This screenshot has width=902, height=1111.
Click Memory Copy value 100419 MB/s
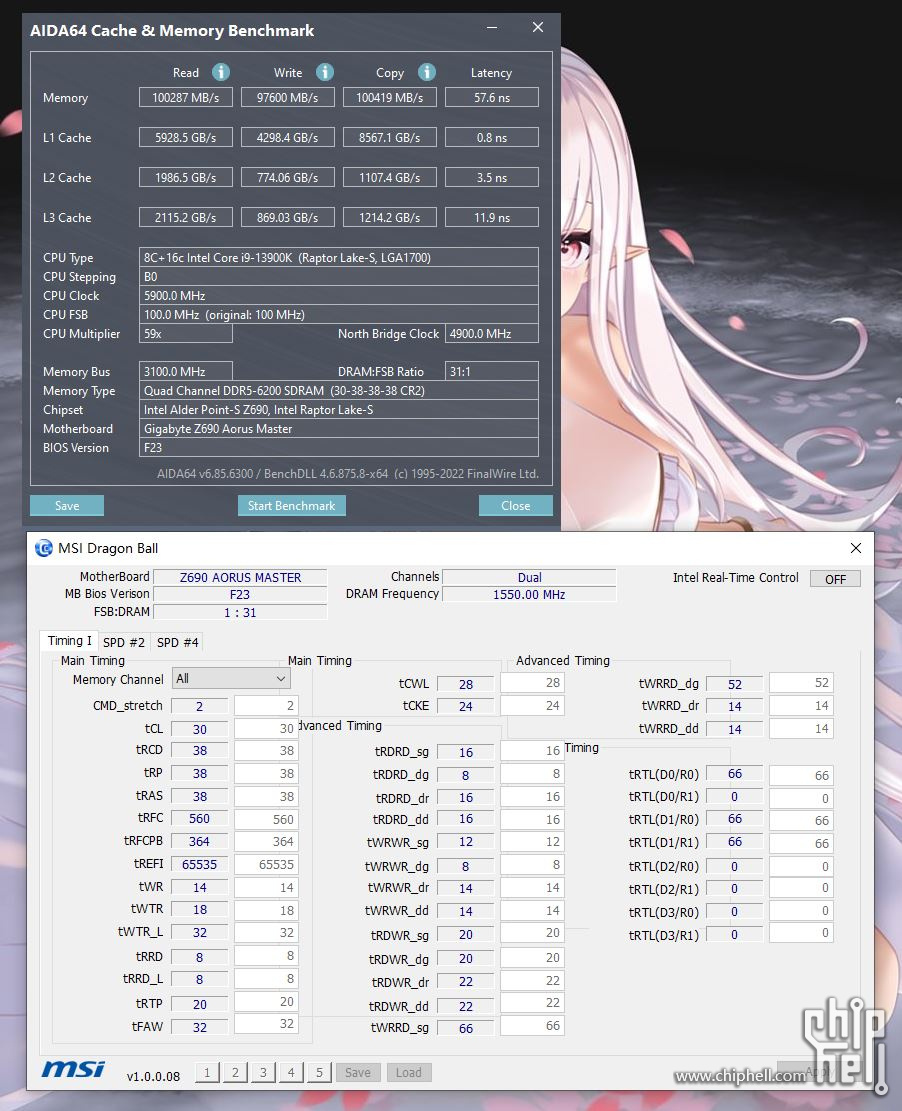[x=390, y=97]
